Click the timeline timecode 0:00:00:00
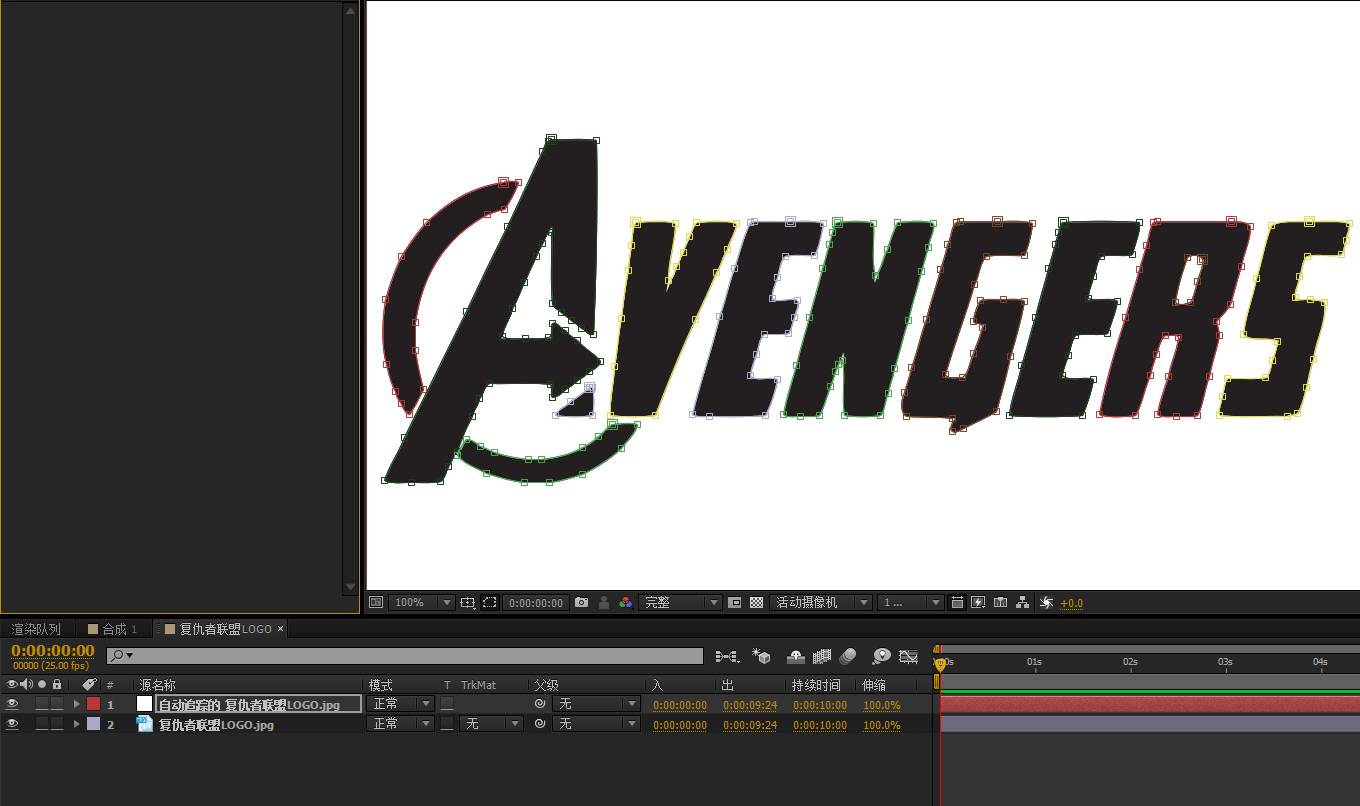1360x806 pixels. pos(53,651)
